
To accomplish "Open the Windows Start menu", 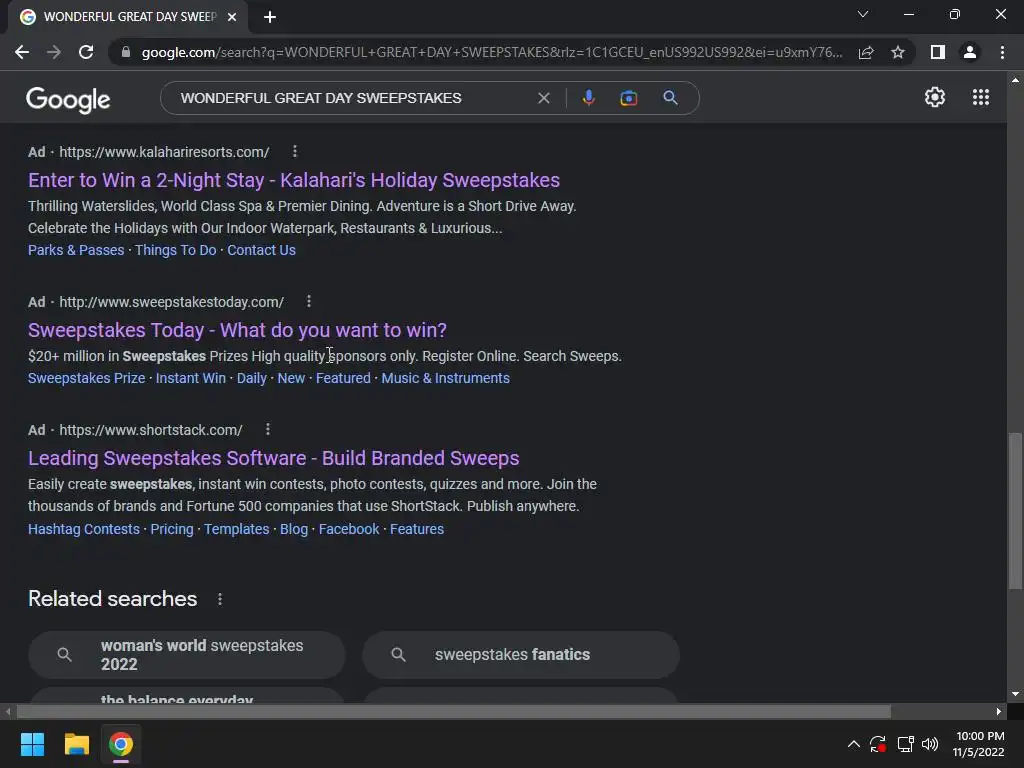I will click(33, 744).
